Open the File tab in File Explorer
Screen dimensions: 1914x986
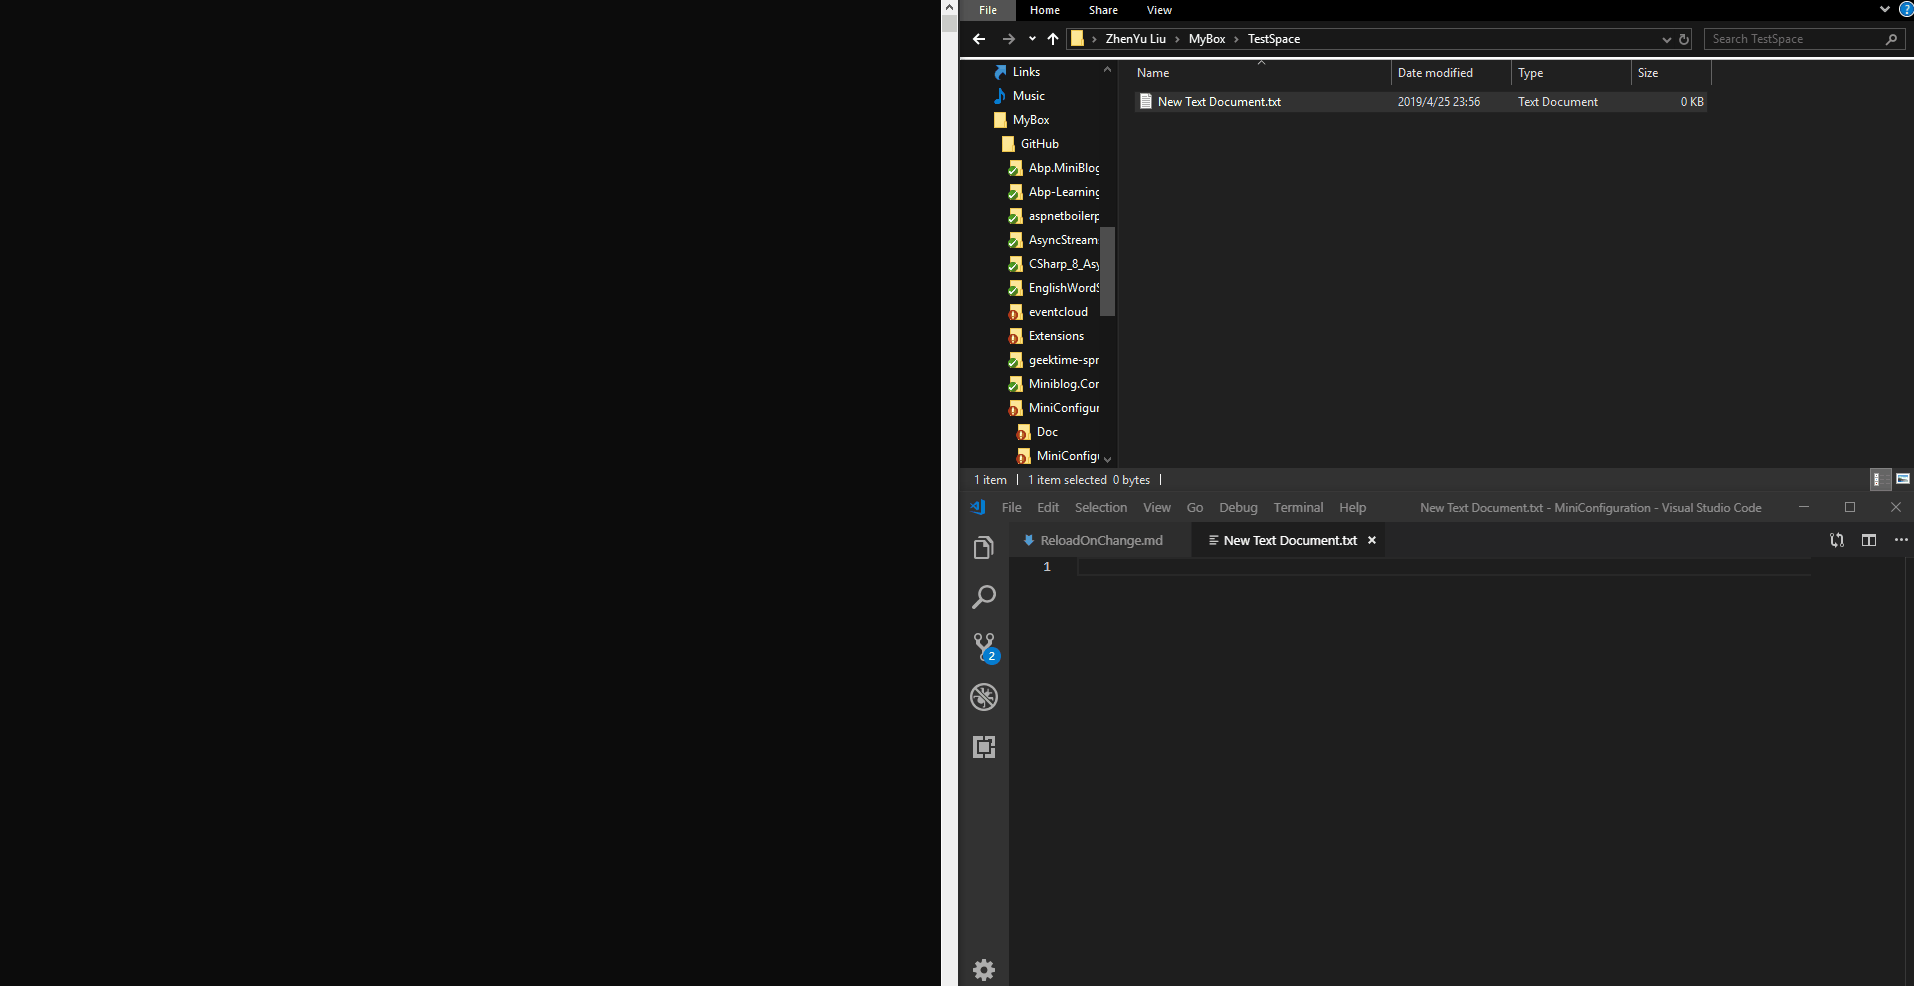tap(988, 10)
